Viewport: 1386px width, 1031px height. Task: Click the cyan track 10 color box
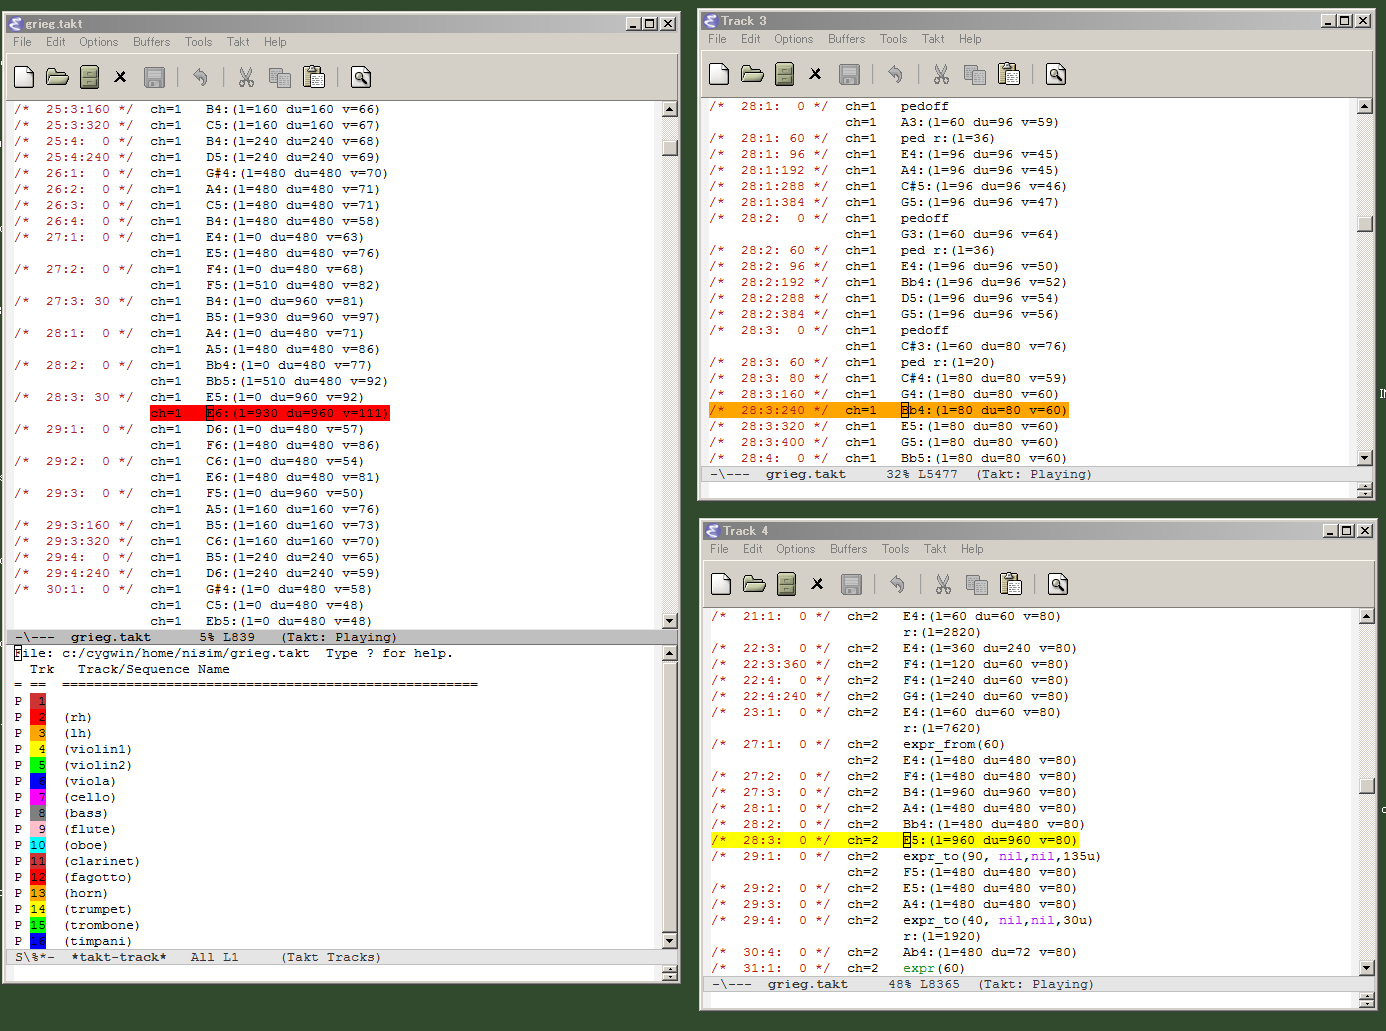tap(38, 845)
